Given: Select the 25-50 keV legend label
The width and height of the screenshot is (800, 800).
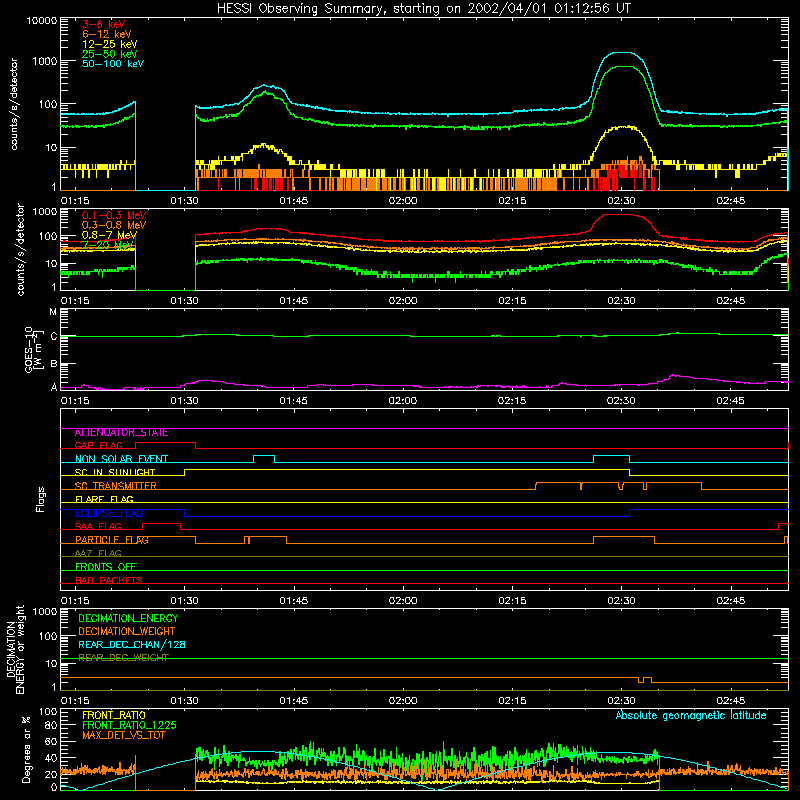Looking at the screenshot, I should tap(109, 54).
